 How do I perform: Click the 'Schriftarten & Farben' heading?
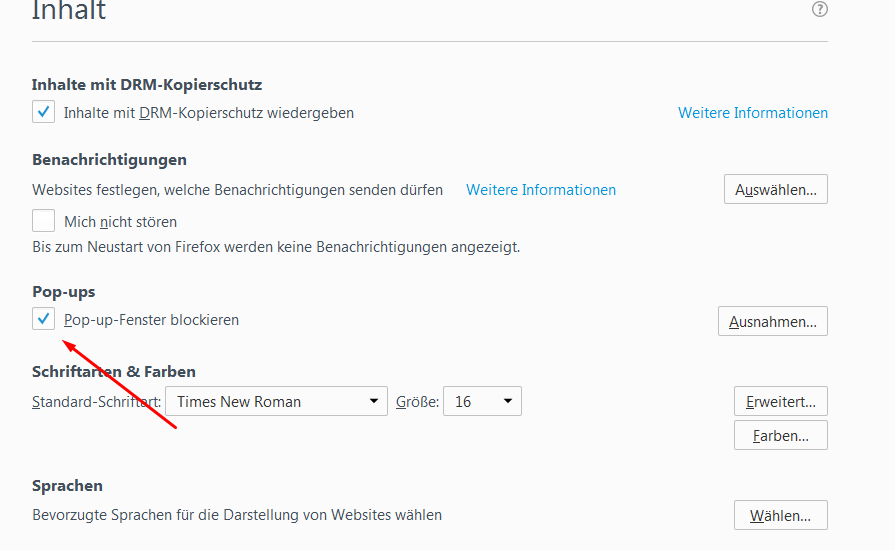pyautogui.click(x=113, y=372)
